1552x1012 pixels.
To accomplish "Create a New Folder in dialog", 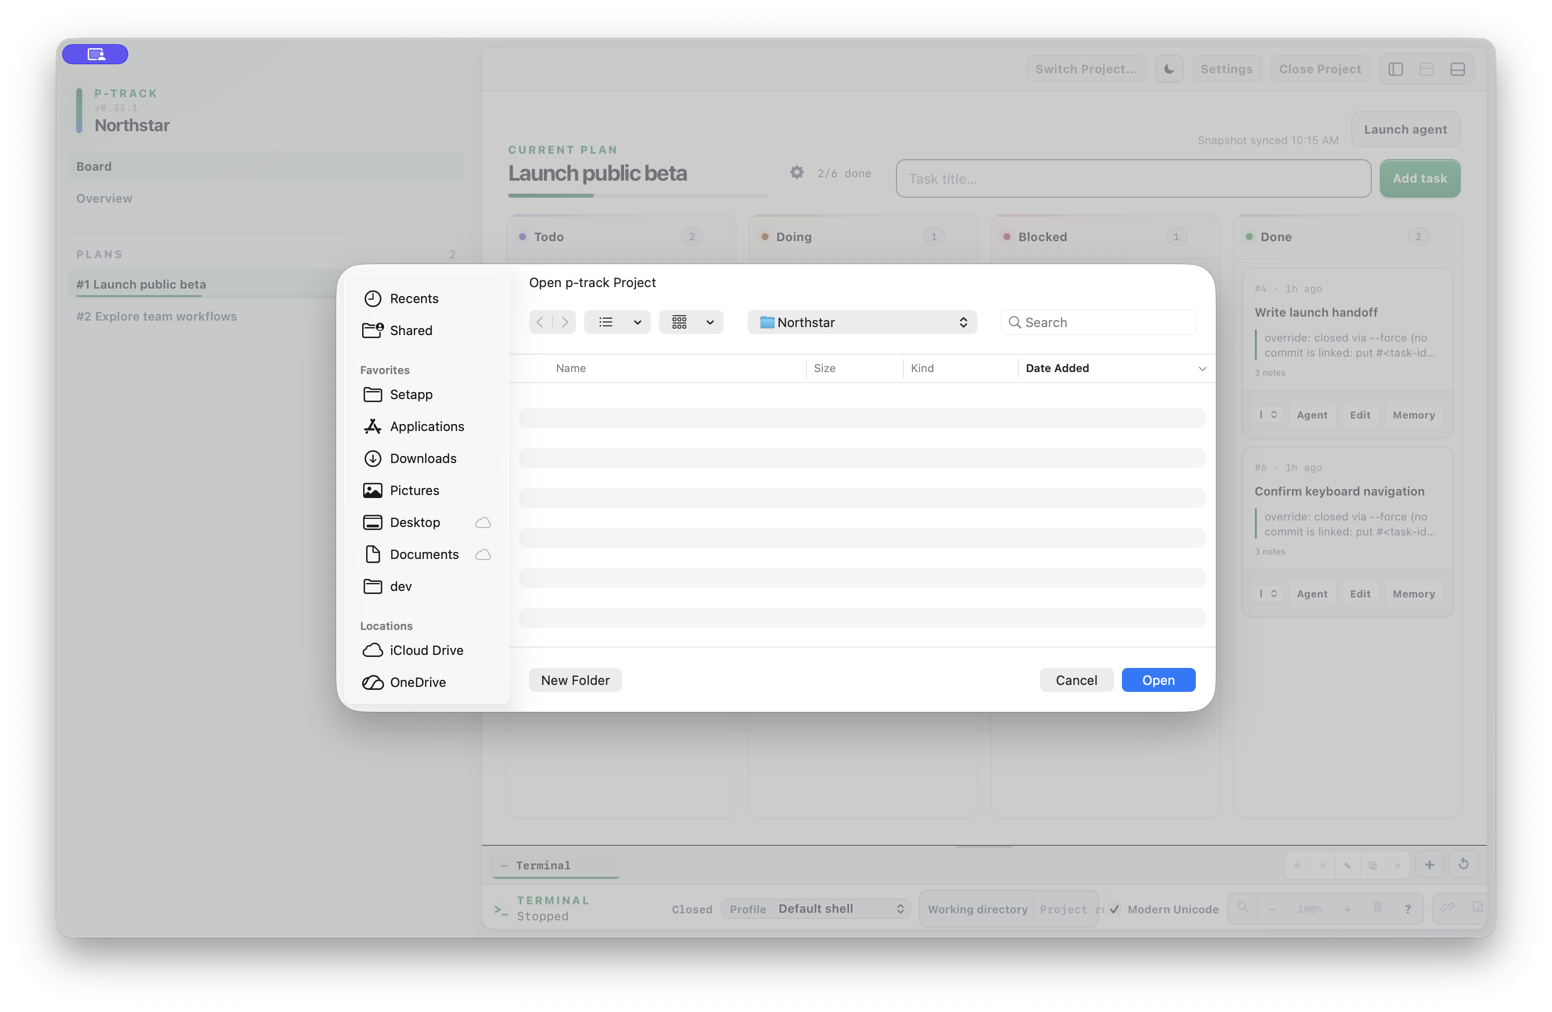I will (x=575, y=680).
